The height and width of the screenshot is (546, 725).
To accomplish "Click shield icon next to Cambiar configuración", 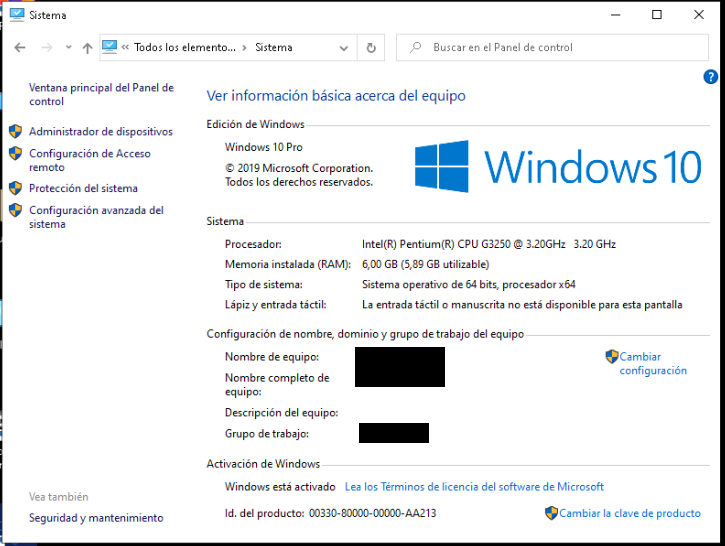I will click(x=612, y=356).
